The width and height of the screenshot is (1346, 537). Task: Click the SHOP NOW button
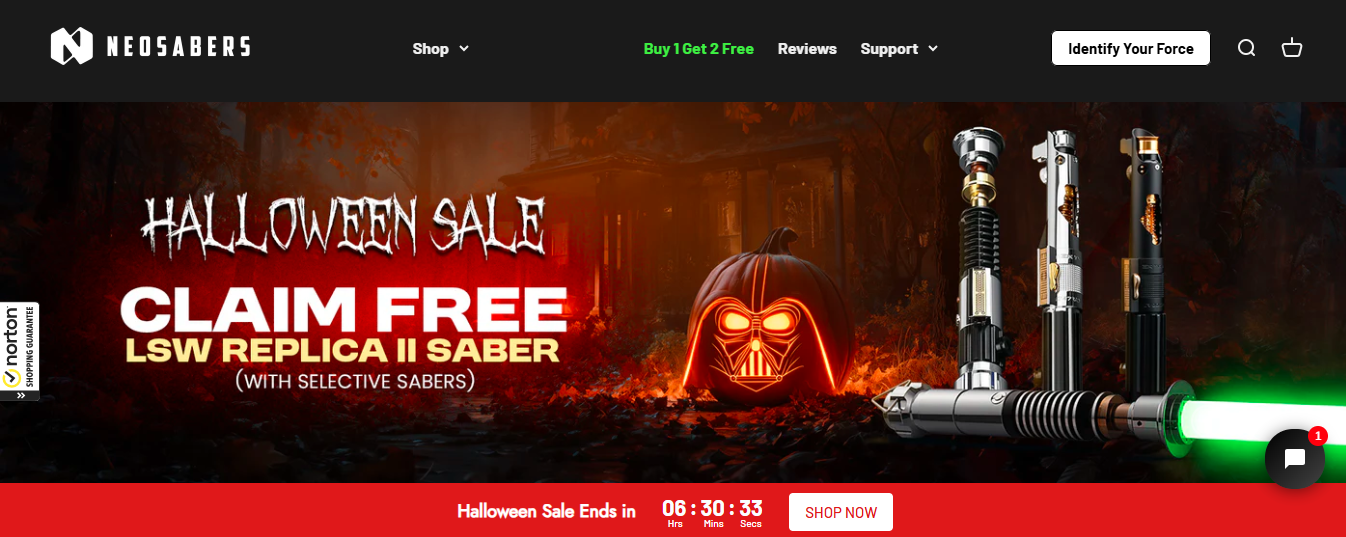[x=841, y=512]
